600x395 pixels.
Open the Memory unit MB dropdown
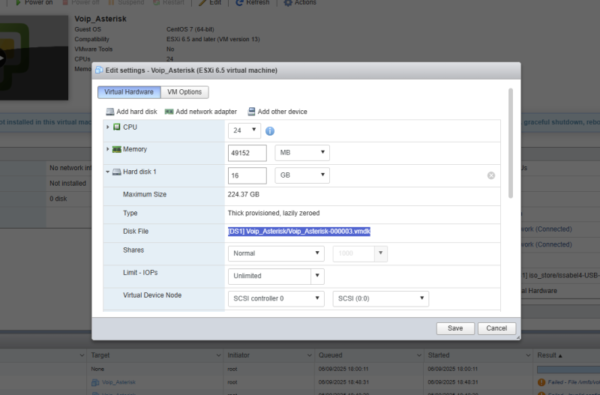pos(302,152)
